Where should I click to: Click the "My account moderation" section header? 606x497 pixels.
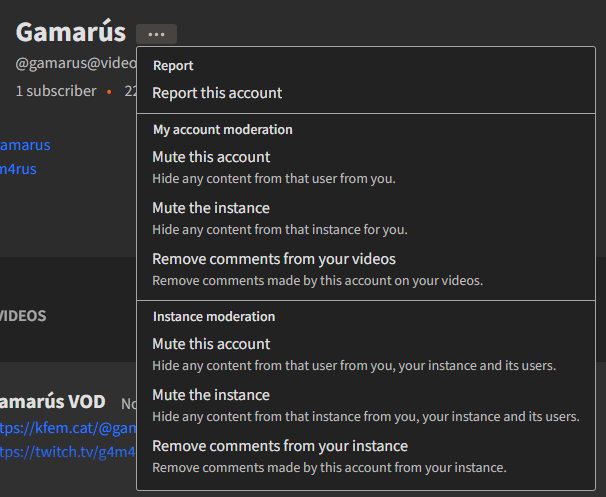coord(222,130)
